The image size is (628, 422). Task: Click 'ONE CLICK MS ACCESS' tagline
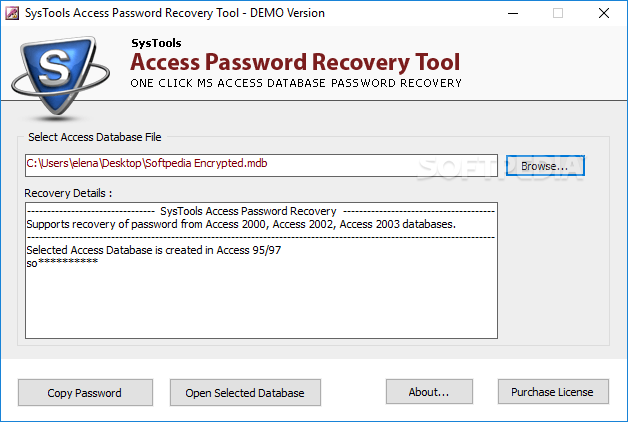click(296, 83)
